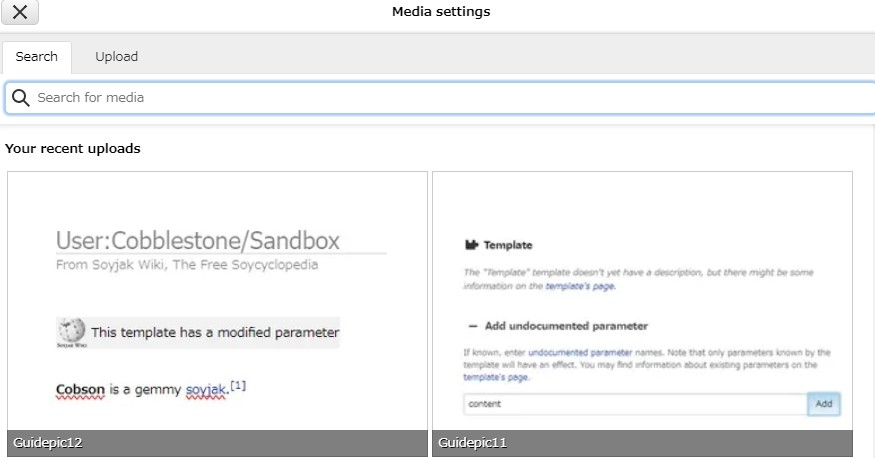Click the [1] reference marker
This screenshot has width=875, height=458.
click(238, 385)
